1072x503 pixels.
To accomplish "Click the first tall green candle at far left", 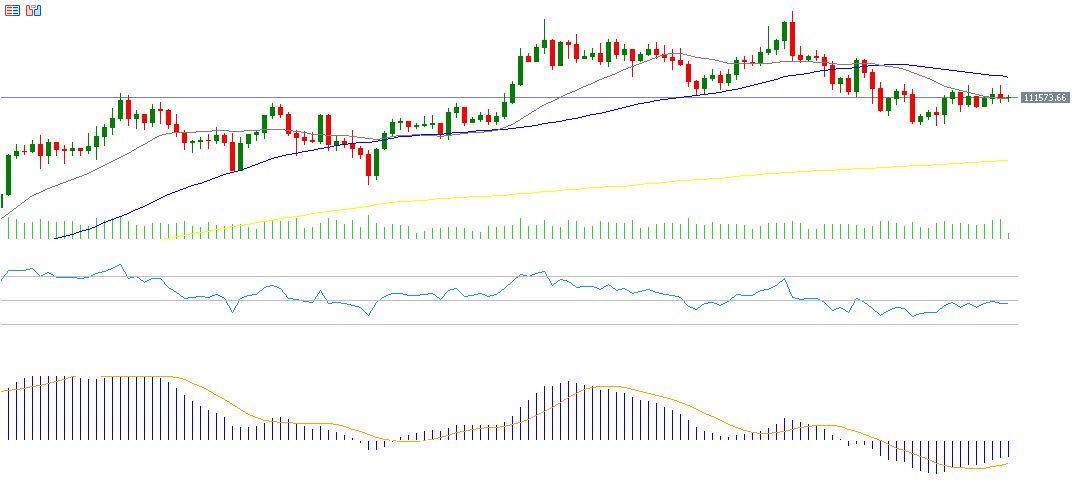I will pyautogui.click(x=8, y=175).
